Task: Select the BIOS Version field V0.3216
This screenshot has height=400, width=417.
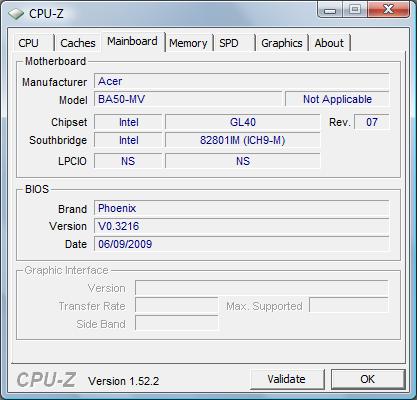Action: pos(241,226)
